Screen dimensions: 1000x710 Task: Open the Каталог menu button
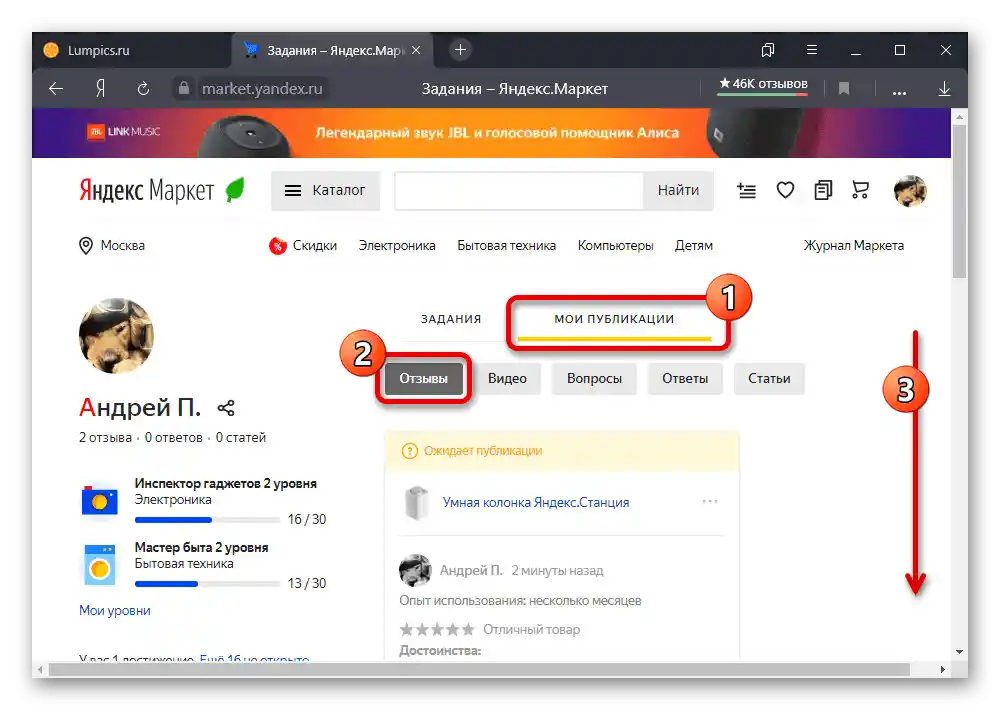pyautogui.click(x=325, y=190)
